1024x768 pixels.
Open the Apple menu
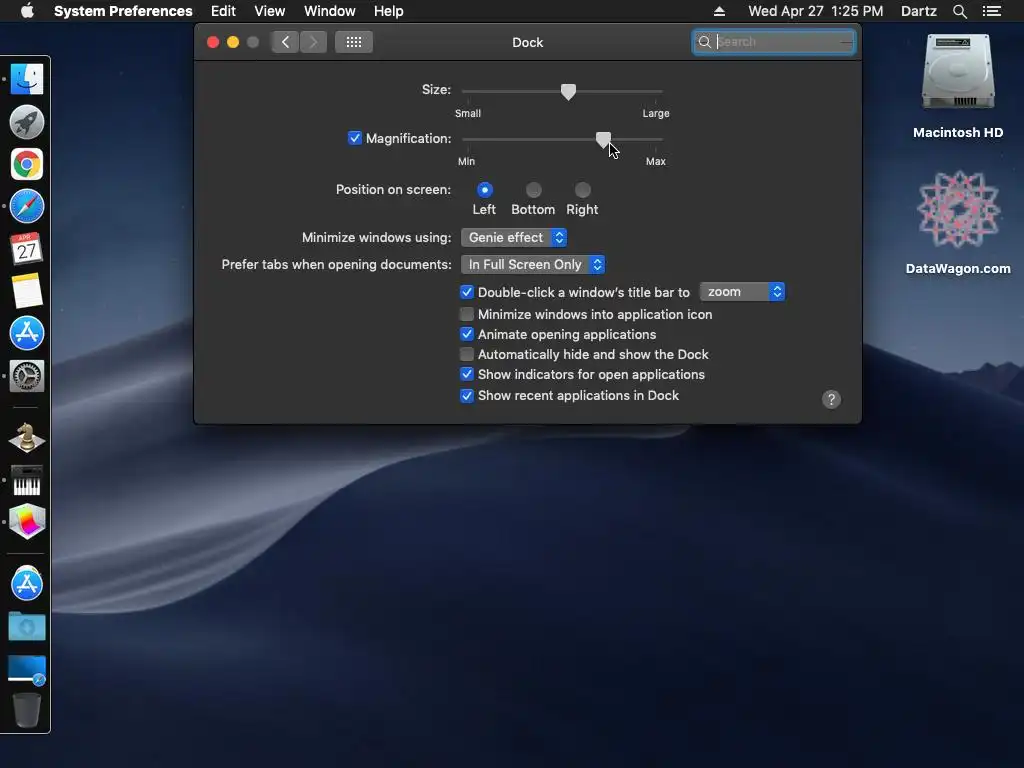point(27,11)
